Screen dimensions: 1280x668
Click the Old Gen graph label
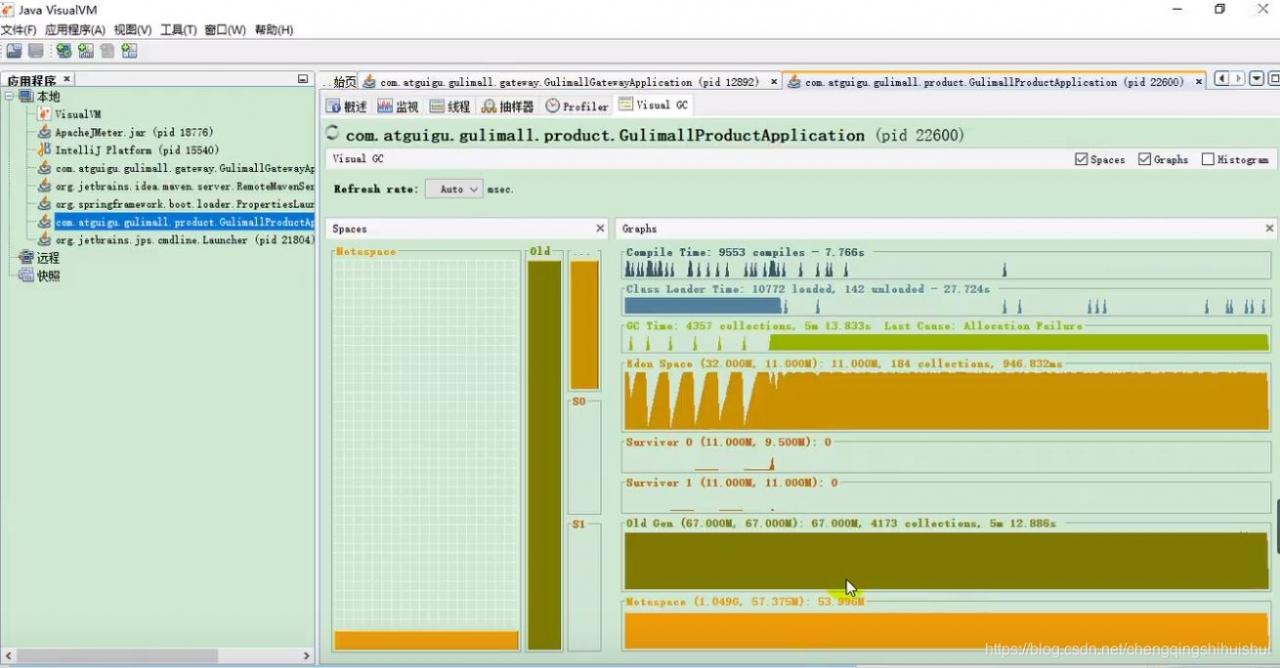(x=840, y=523)
